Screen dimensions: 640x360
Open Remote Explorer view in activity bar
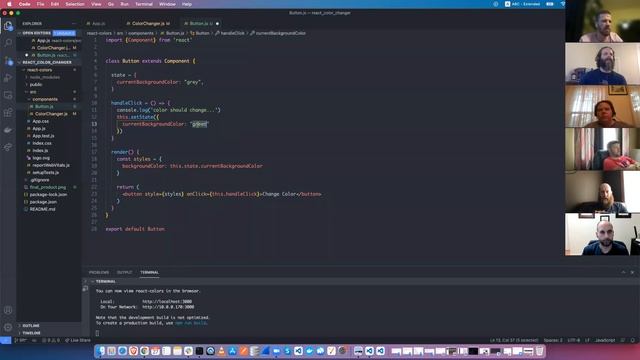(8, 95)
